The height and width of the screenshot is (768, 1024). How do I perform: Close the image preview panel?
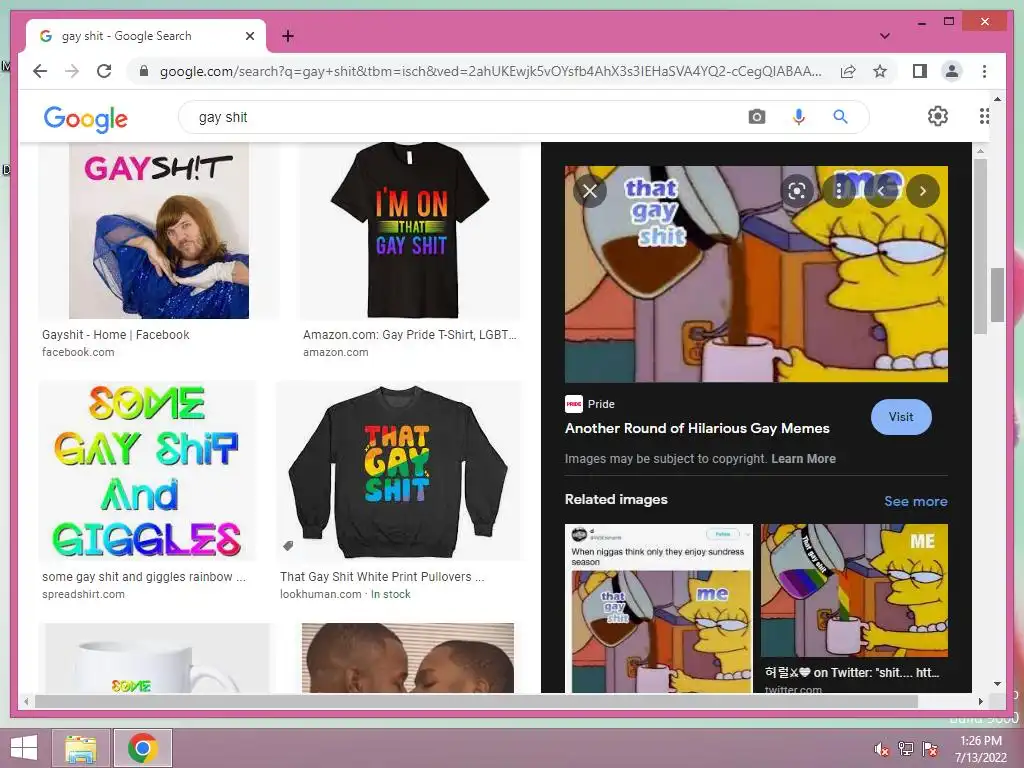click(x=590, y=191)
